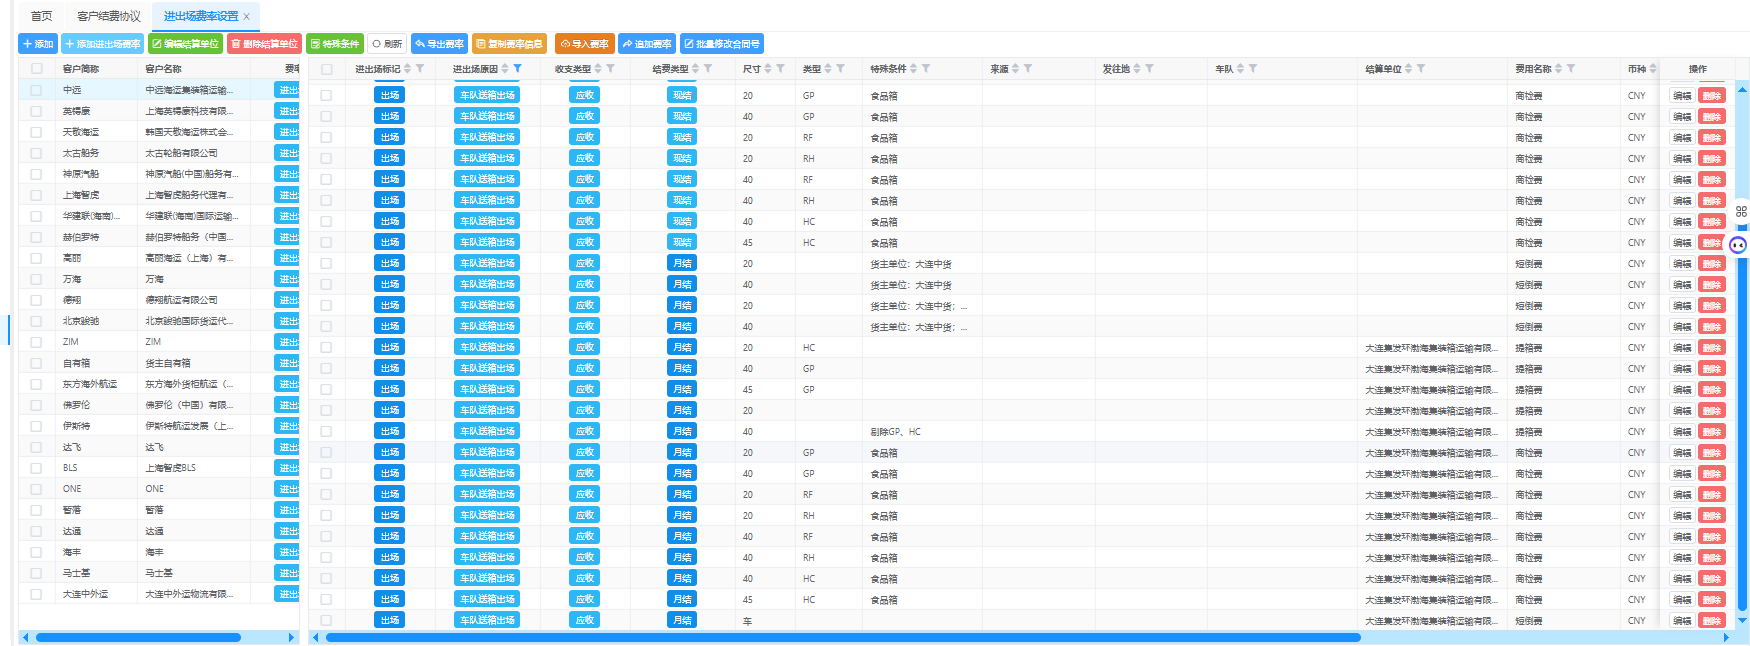This screenshot has height=646, width=1750.
Task: Check the select-all box in customer list
Action: pos(37,69)
